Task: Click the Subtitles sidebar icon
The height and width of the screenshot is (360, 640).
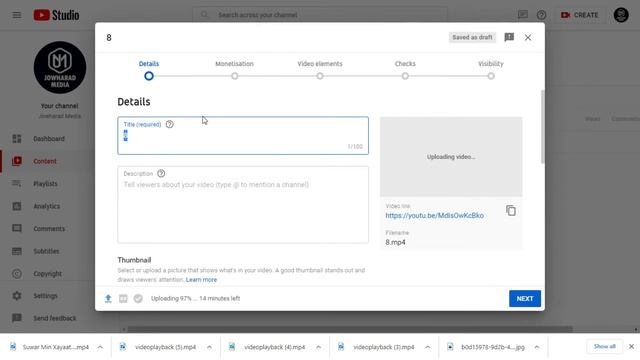Action: pyautogui.click(x=17, y=251)
